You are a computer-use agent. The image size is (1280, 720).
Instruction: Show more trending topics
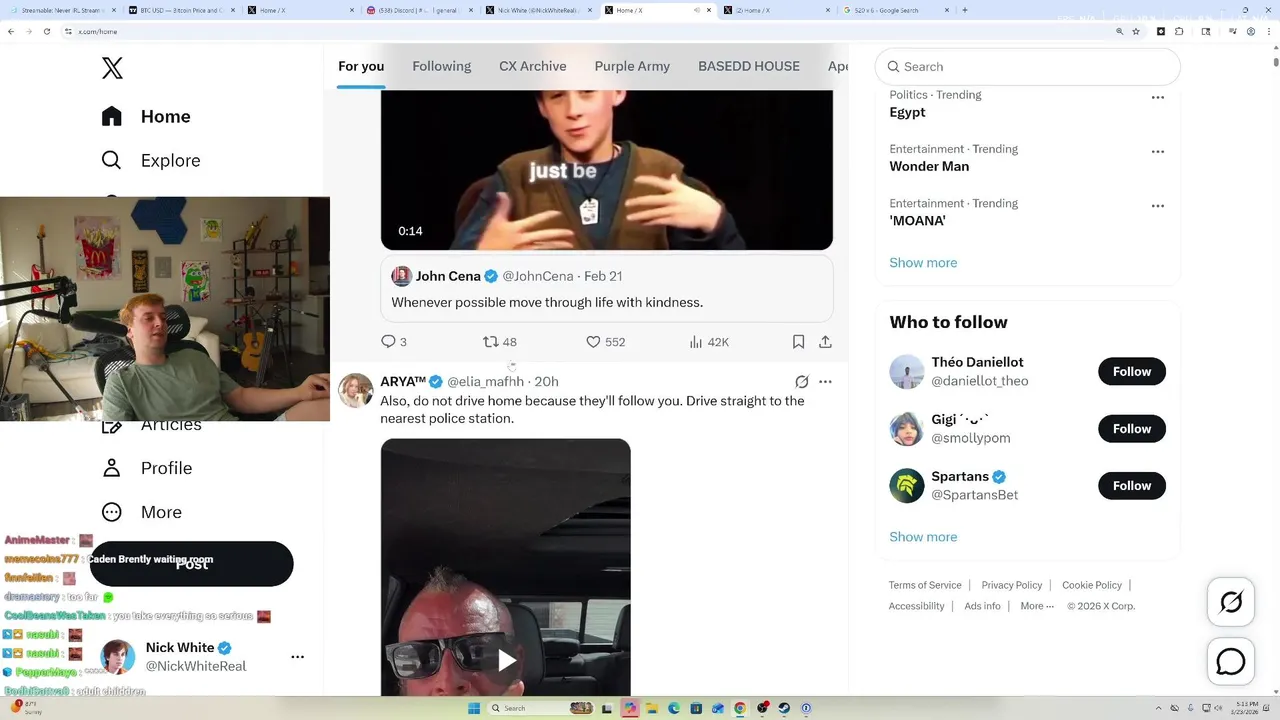click(923, 263)
